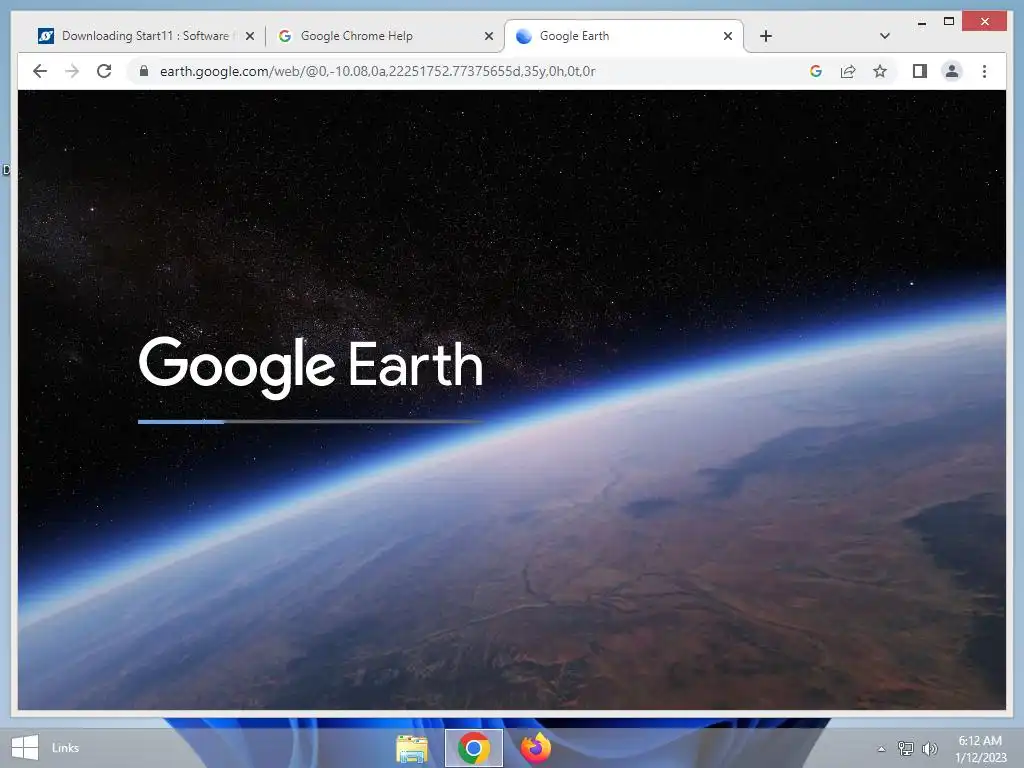The image size is (1024, 768).
Task: Click the forward navigation arrow
Action: pyautogui.click(x=72, y=71)
